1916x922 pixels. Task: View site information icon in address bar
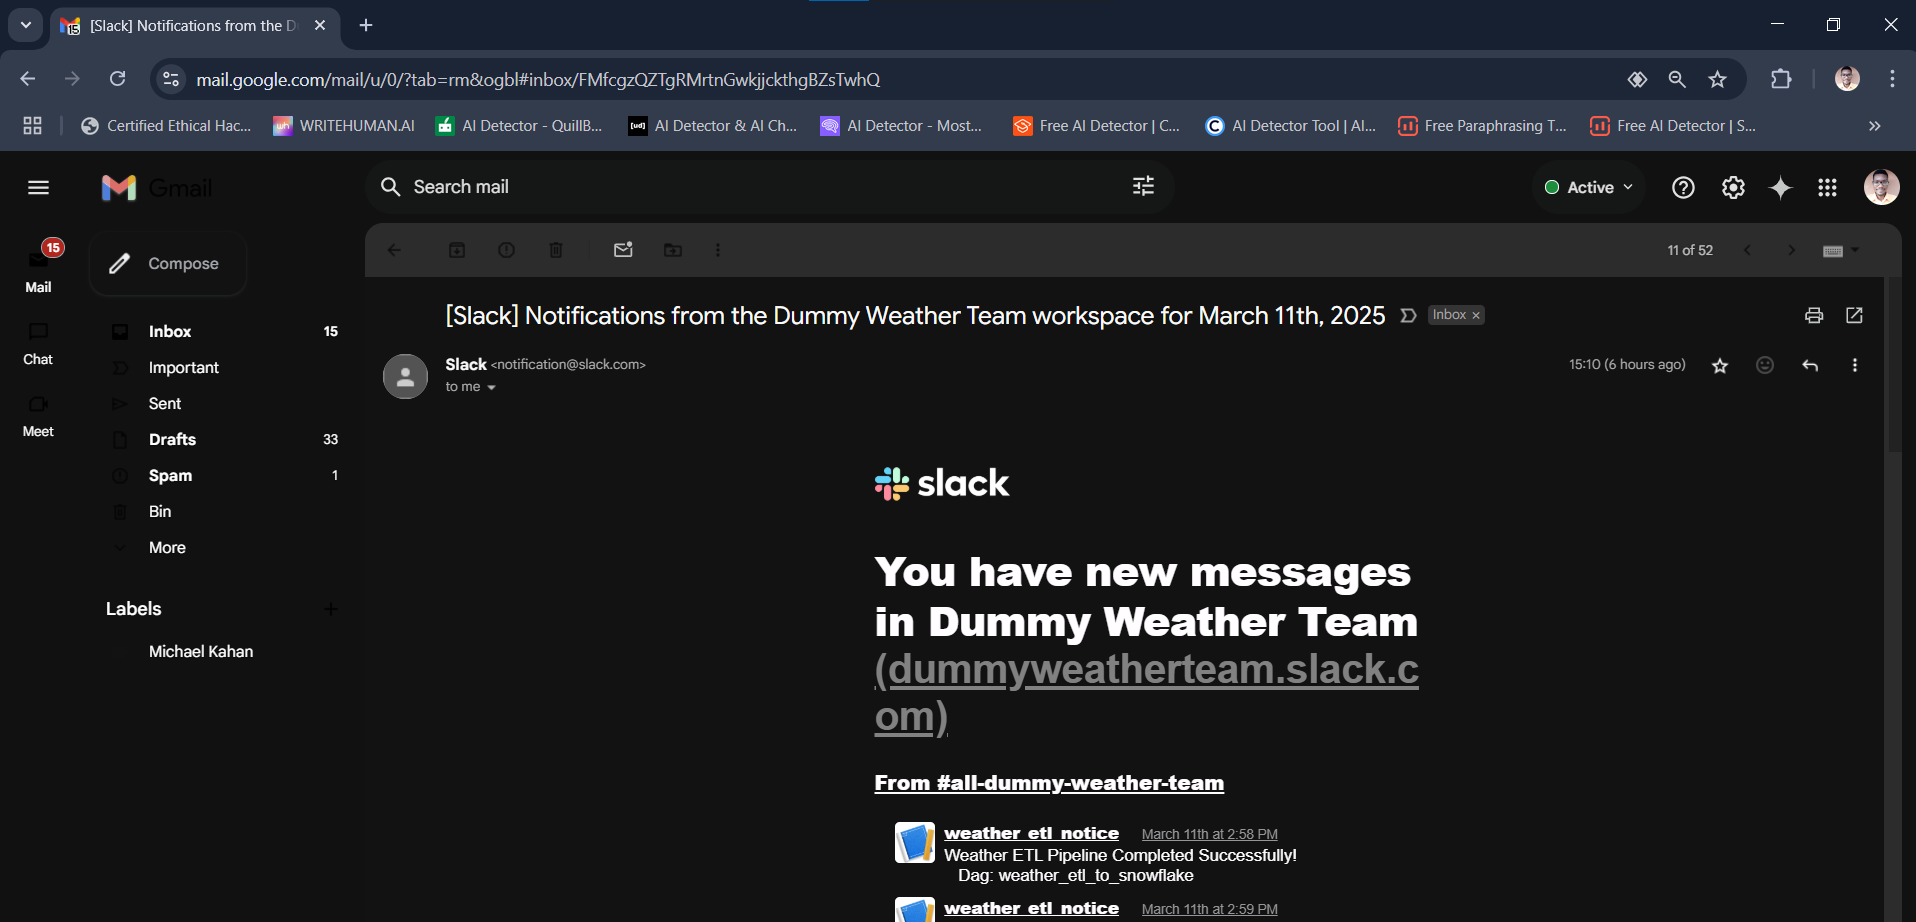(171, 79)
